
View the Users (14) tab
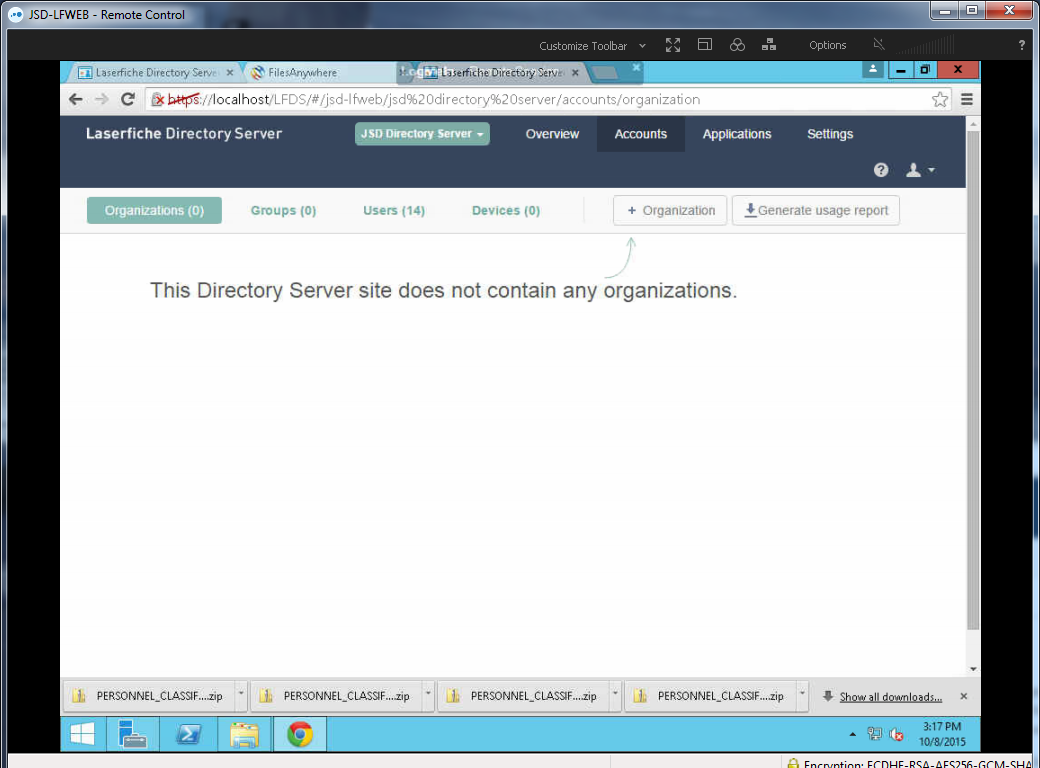point(394,210)
